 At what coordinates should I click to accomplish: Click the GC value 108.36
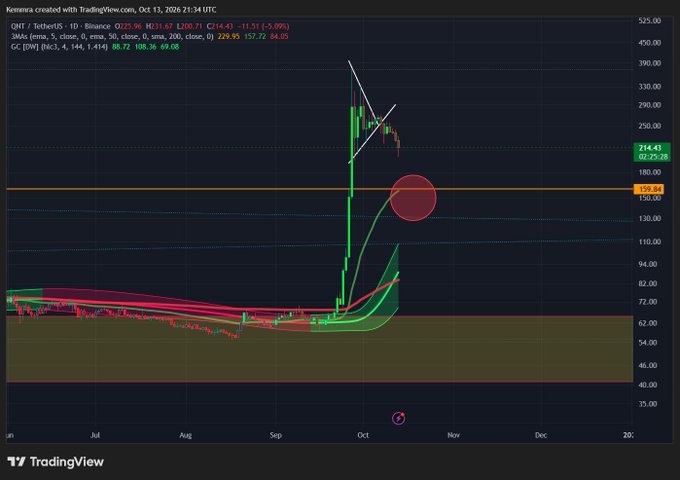pyautogui.click(x=145, y=46)
